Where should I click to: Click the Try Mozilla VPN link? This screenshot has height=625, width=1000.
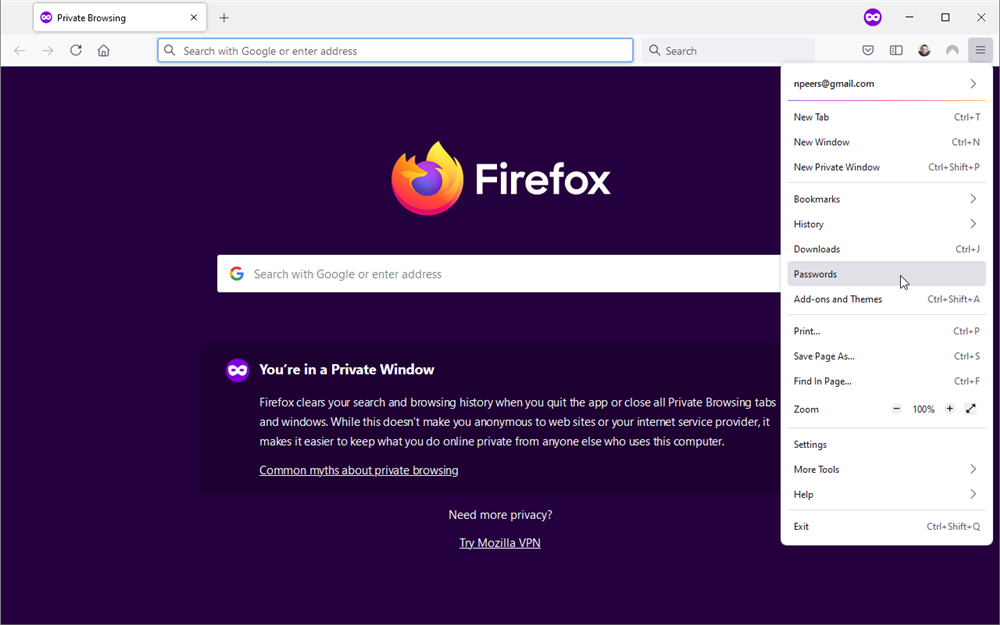500,543
